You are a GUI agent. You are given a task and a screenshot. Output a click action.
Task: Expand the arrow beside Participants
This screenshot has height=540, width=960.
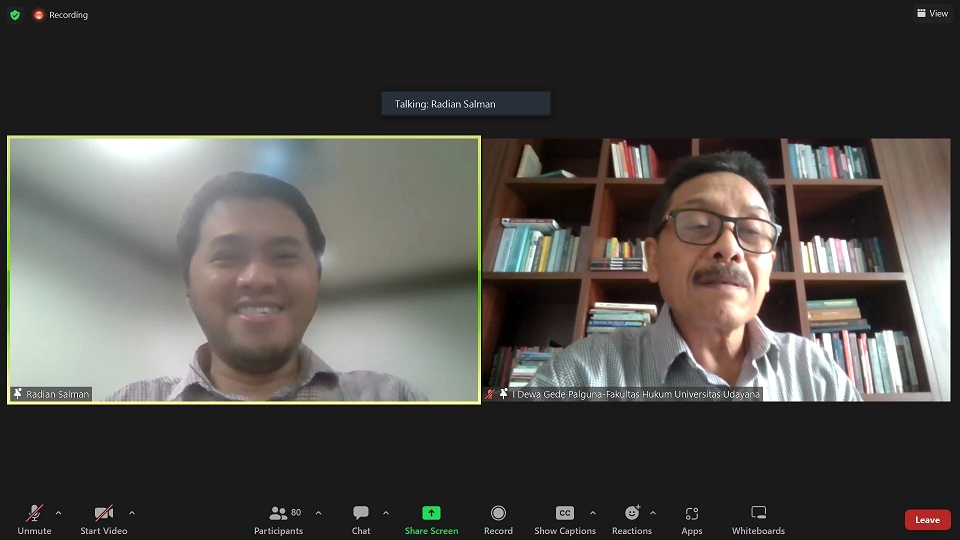(318, 513)
